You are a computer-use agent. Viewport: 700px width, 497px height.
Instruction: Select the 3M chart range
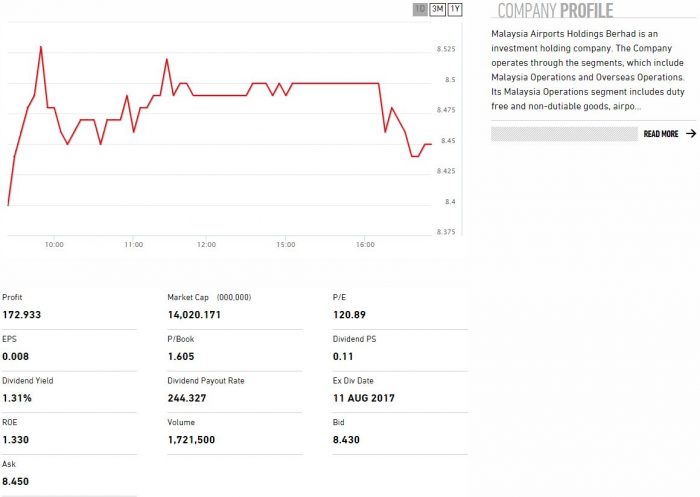(437, 10)
